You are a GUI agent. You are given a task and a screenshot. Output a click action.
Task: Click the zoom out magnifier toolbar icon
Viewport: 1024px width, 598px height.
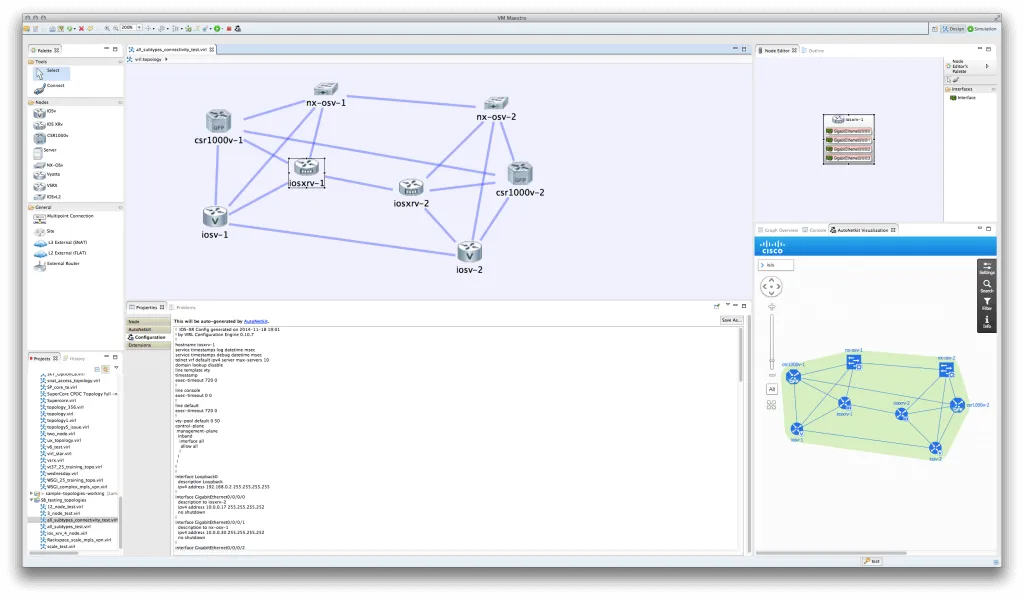tap(116, 29)
